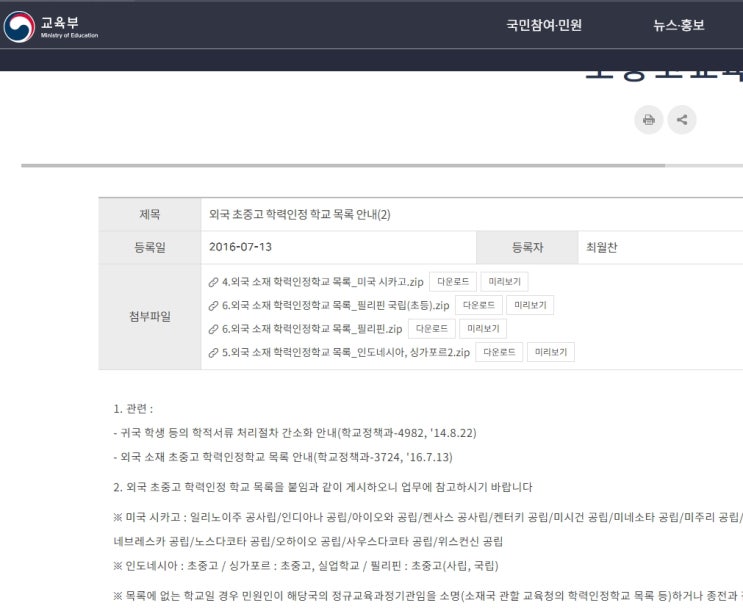
Task: Click paragraph 2 about 붙임과 같이 게시
Action: coord(323,487)
